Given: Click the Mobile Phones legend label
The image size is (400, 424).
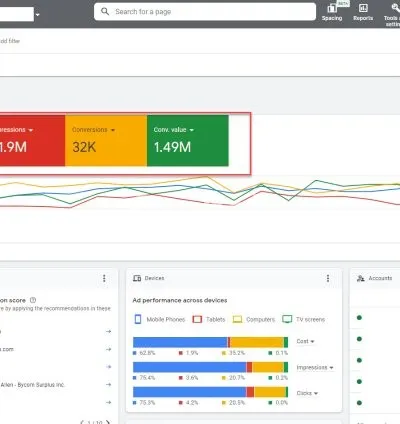Looking at the screenshot, I should (x=166, y=319).
